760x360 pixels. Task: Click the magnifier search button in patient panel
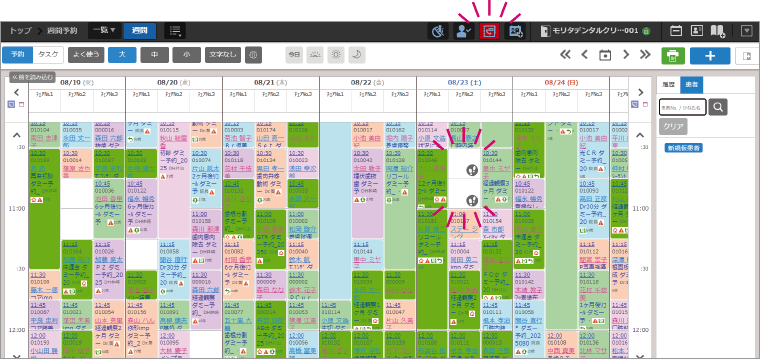click(718, 107)
